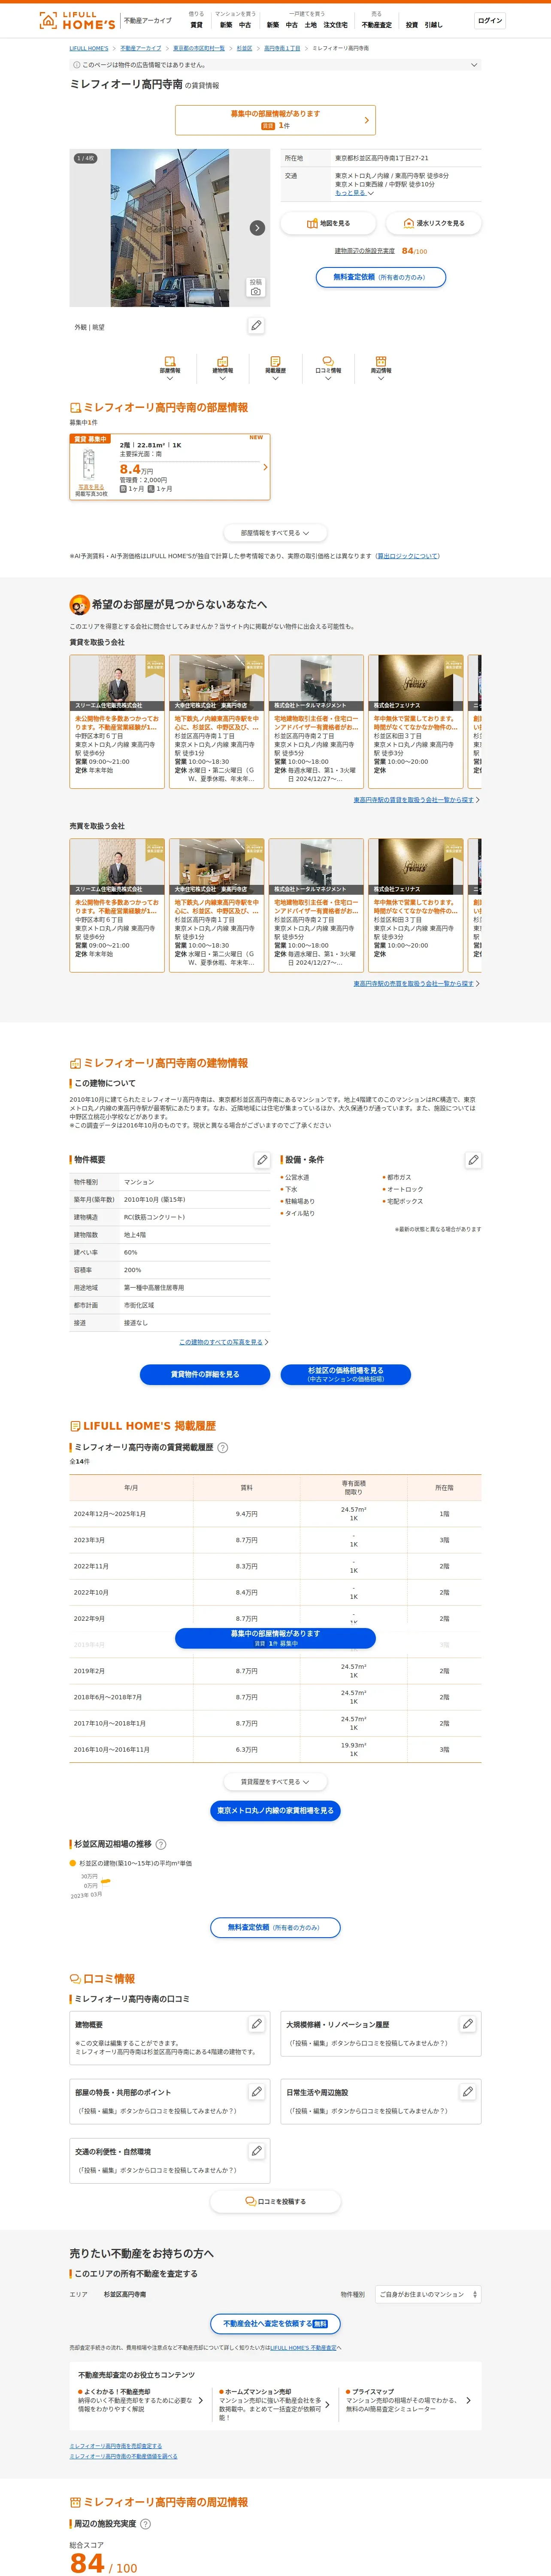
Task: Click the ログイン button
Action: (490, 20)
